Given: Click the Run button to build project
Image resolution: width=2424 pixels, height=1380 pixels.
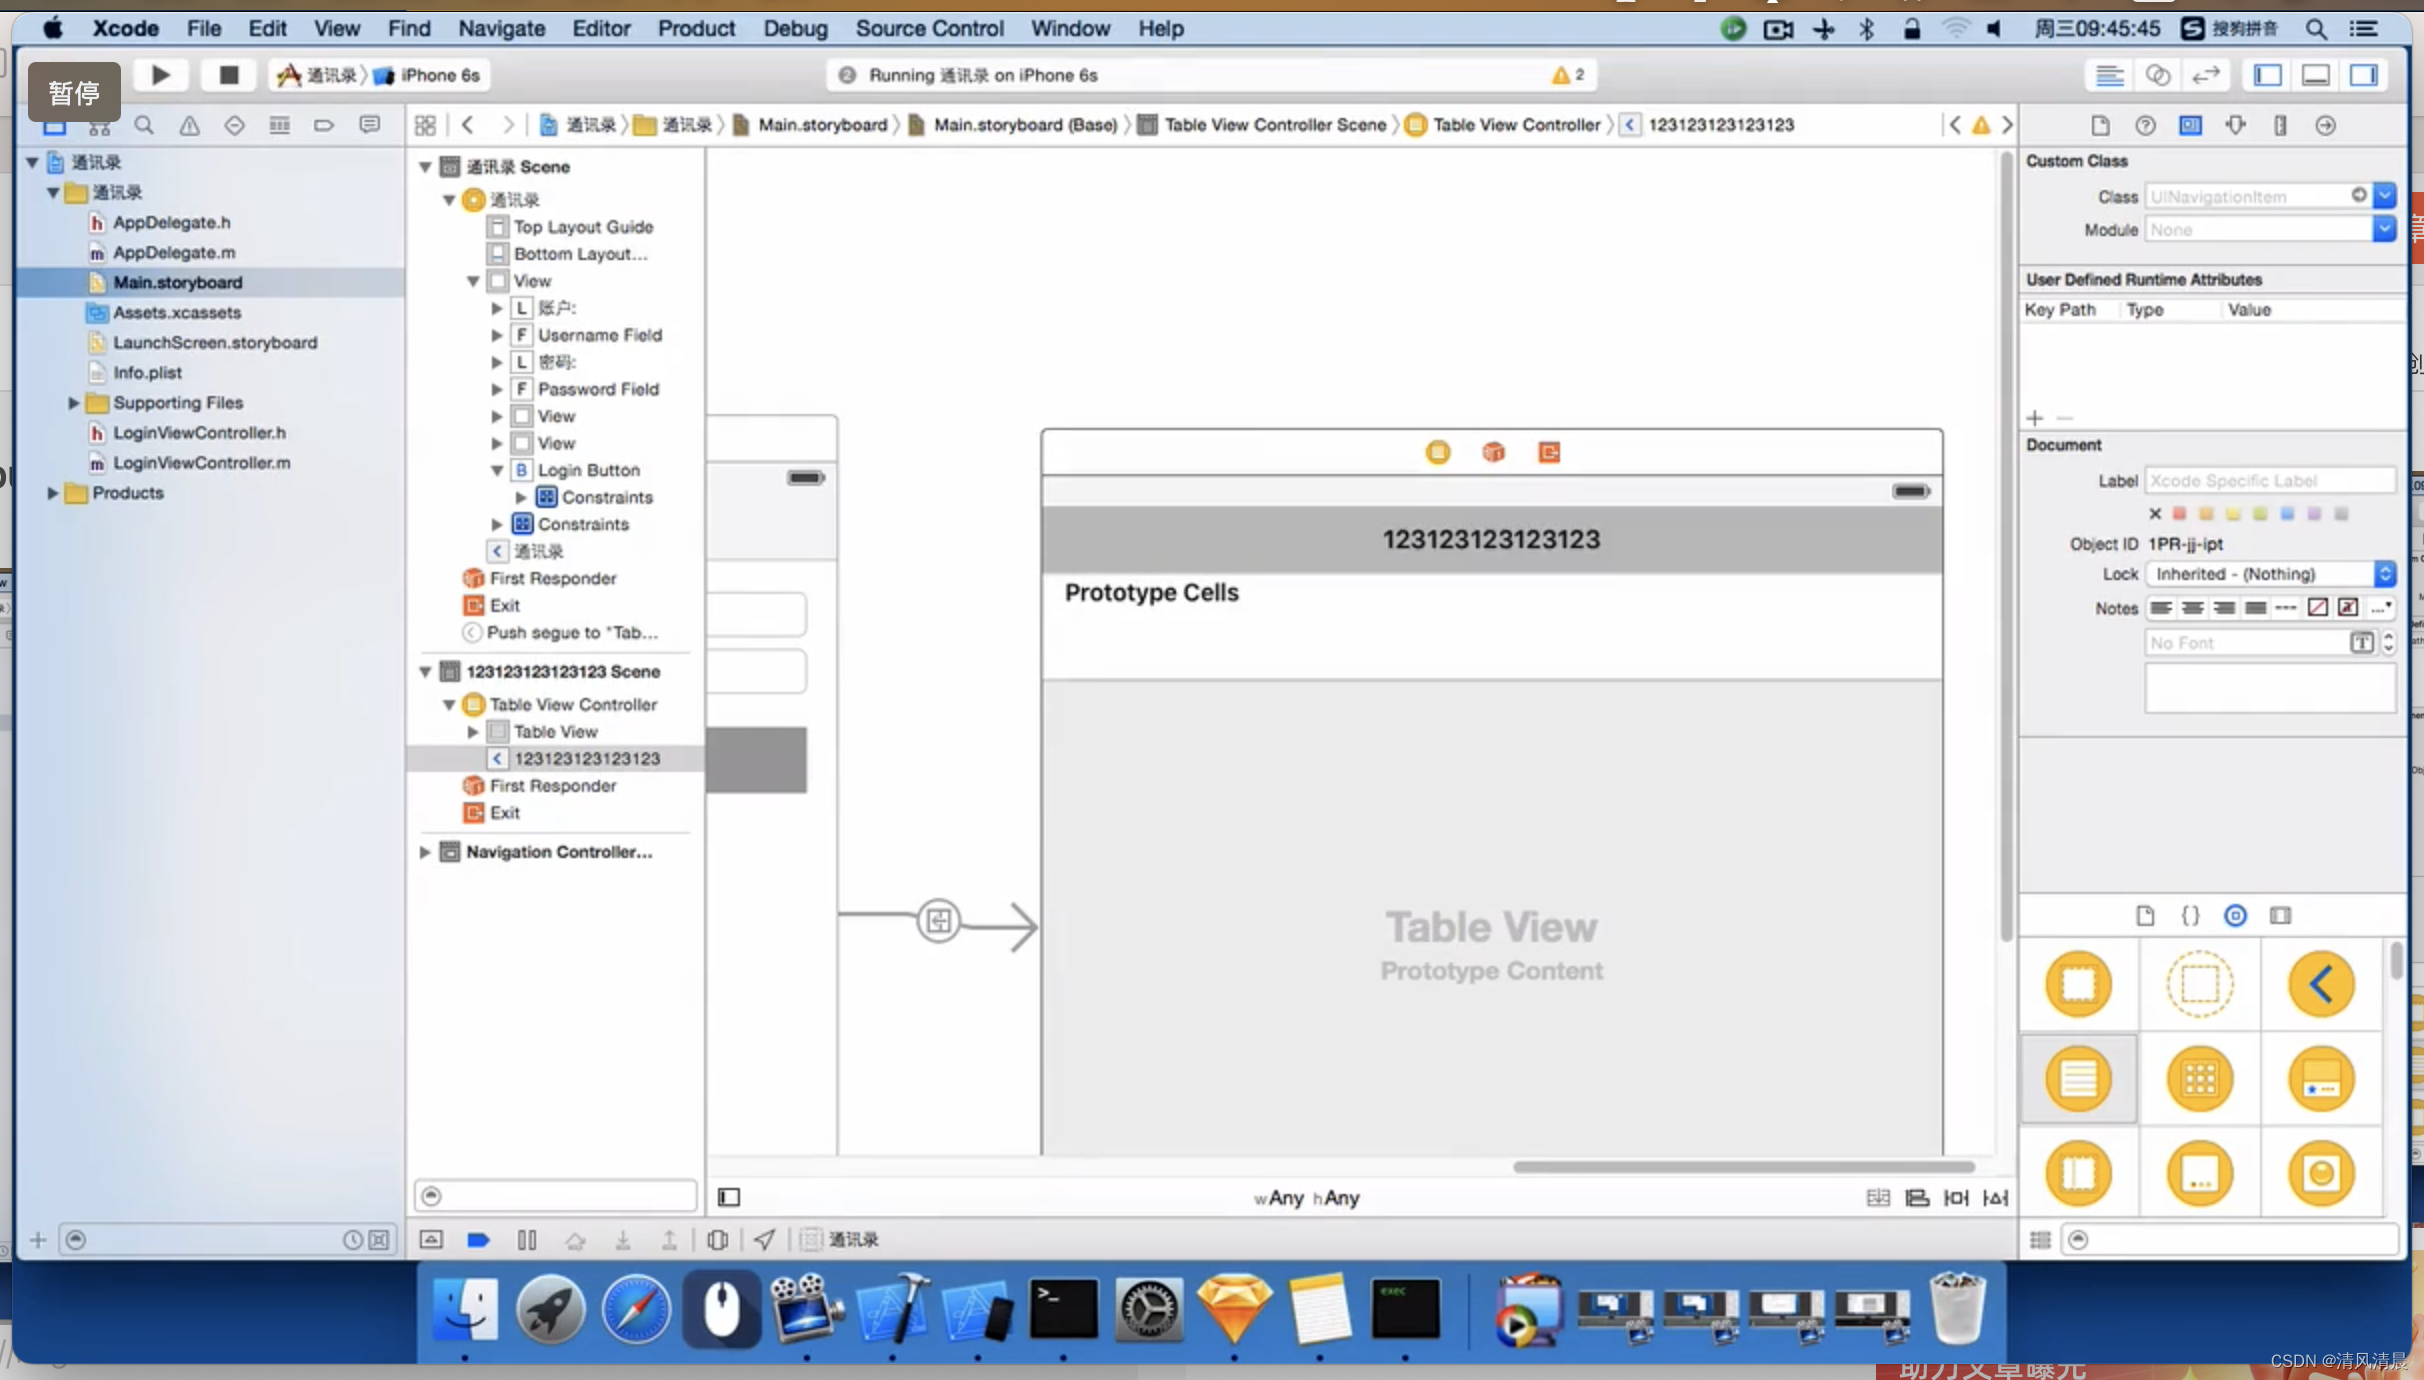Looking at the screenshot, I should (x=160, y=73).
